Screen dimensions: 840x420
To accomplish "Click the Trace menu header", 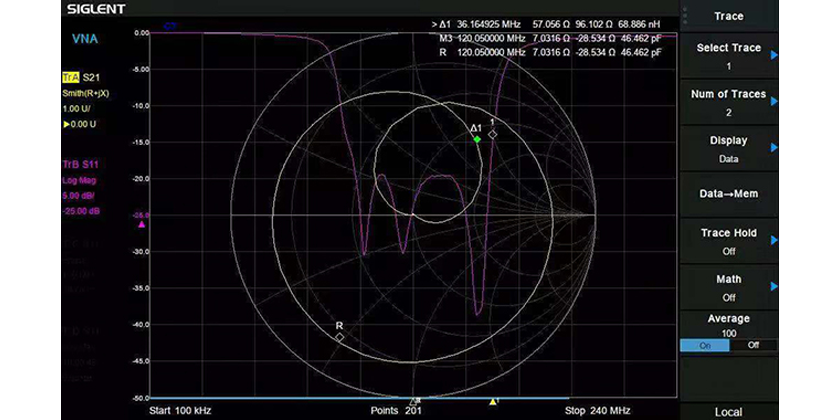I will click(x=728, y=16).
